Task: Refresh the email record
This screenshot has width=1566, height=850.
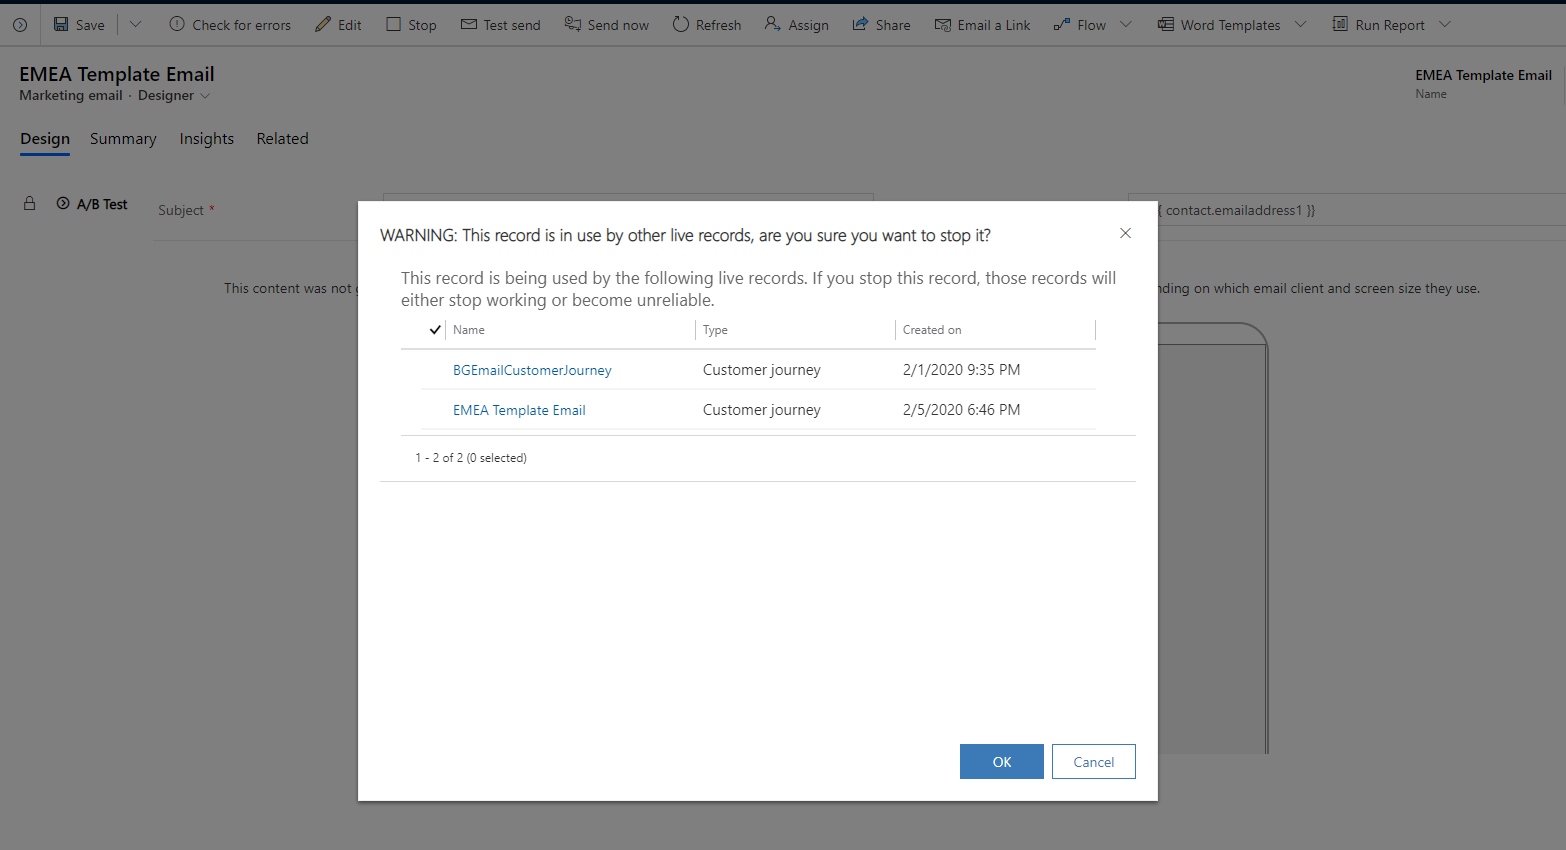Action: click(707, 24)
